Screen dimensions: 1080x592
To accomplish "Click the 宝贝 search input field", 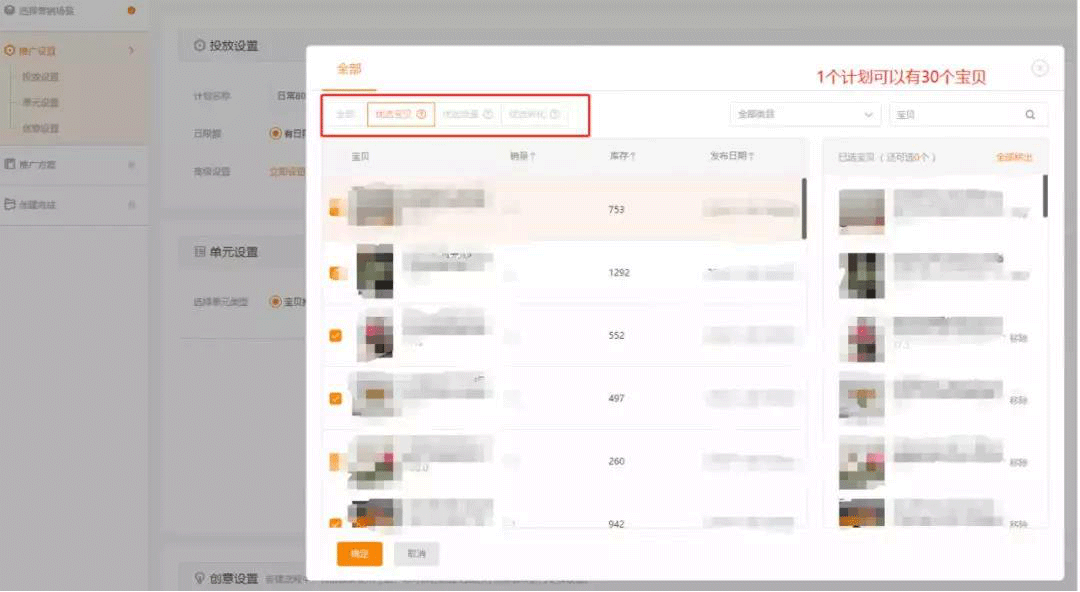I will (954, 115).
